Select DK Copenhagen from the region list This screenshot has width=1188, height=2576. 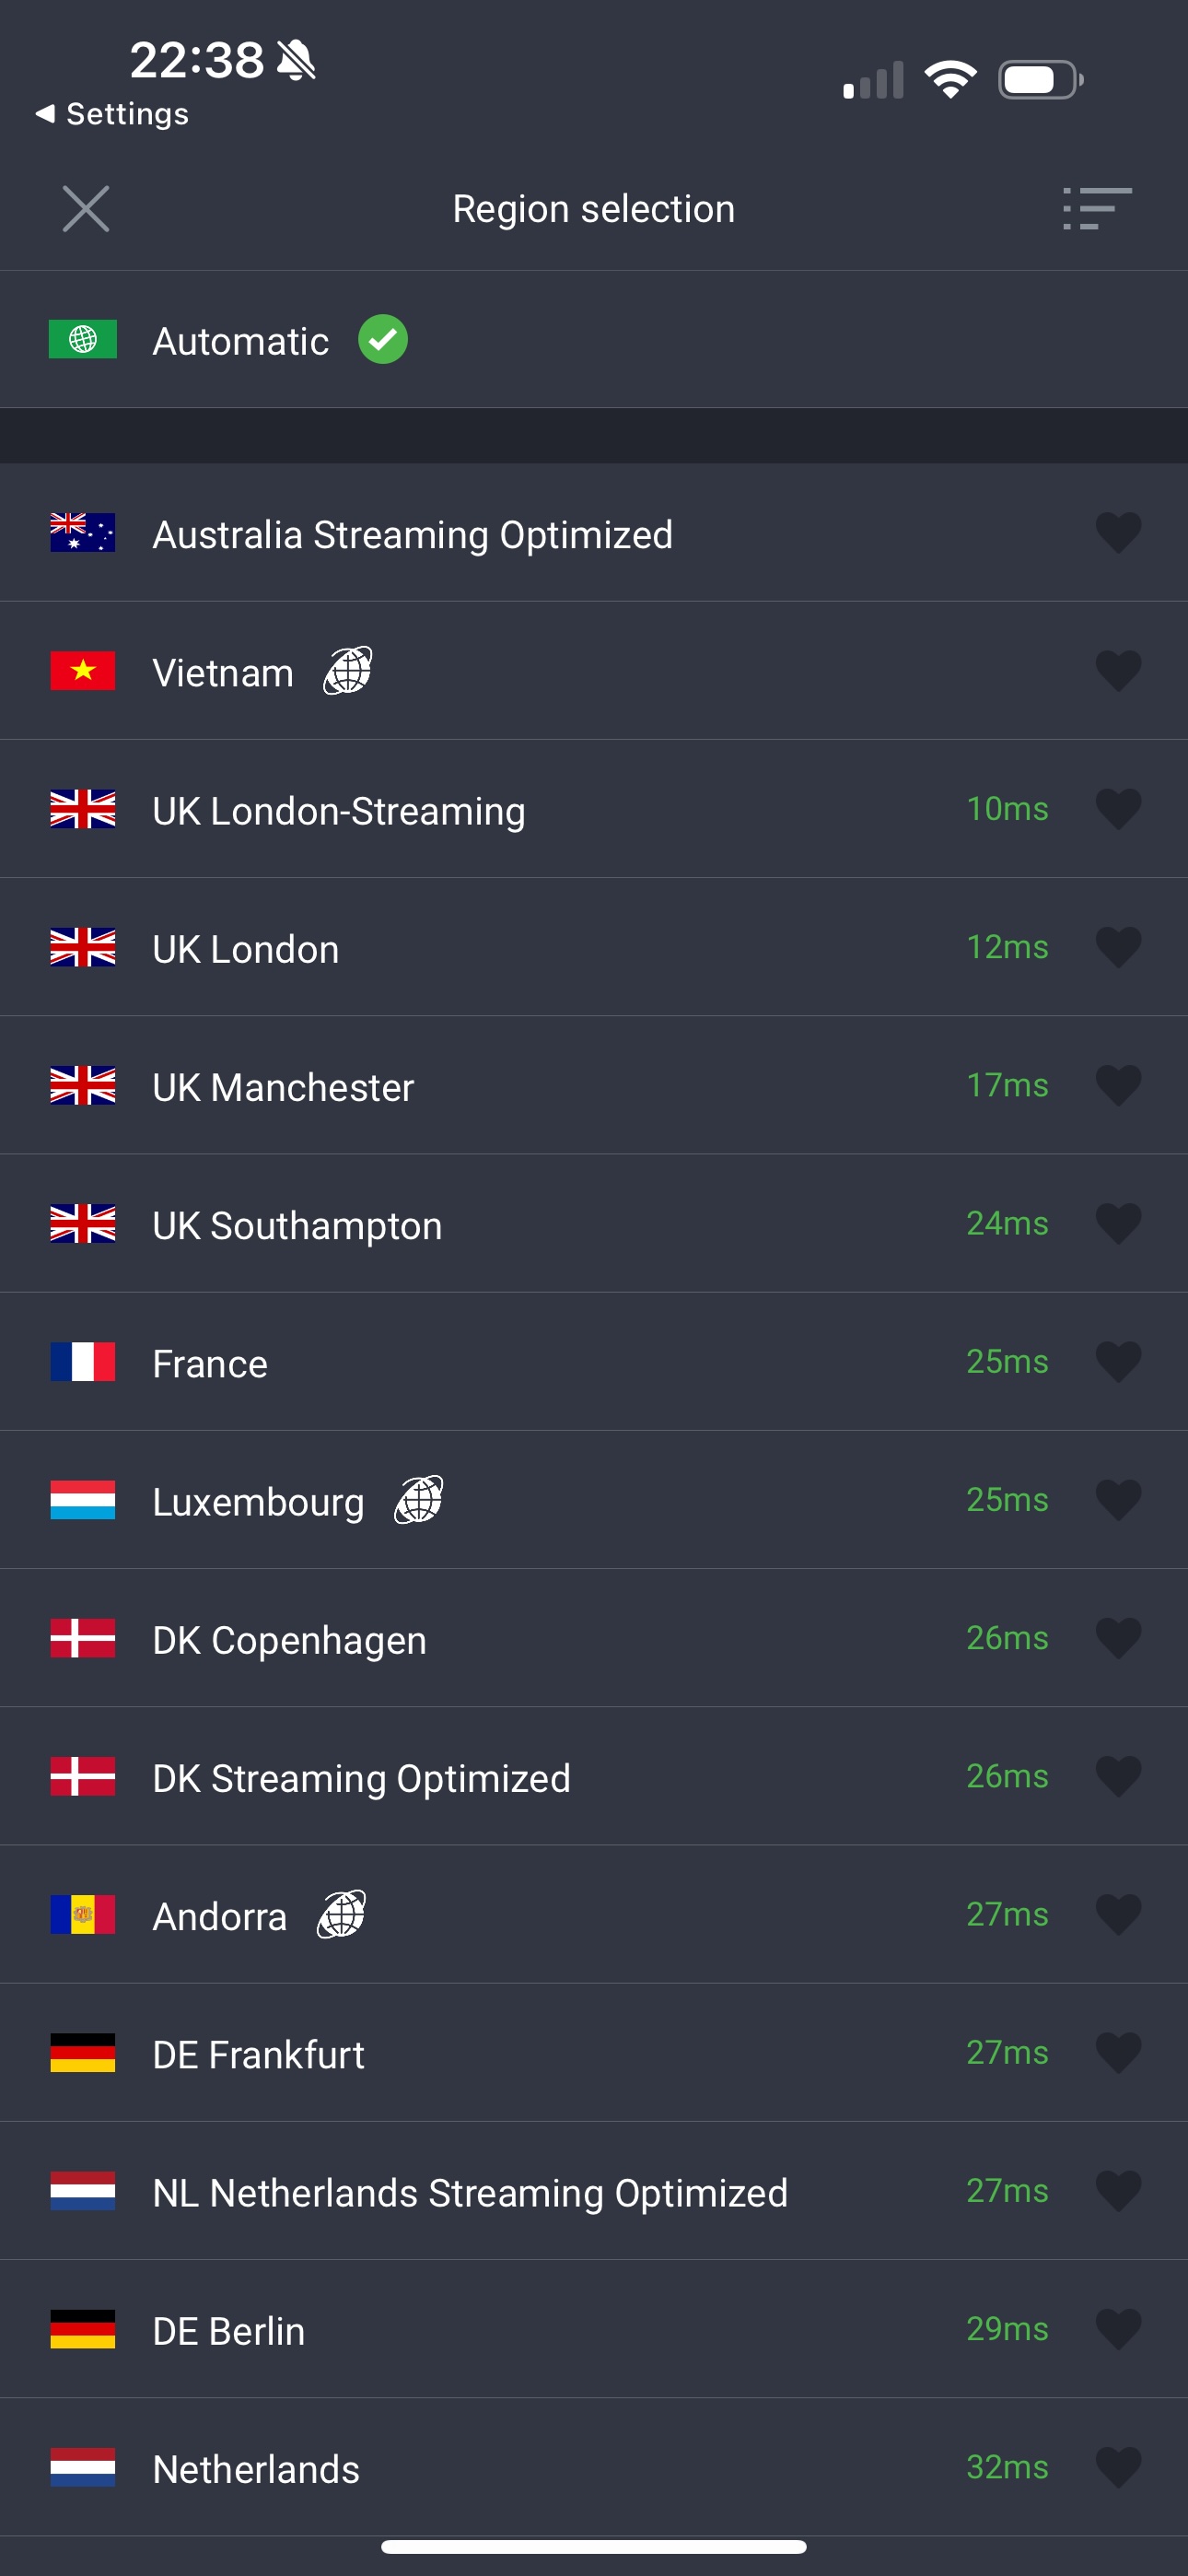289,1640
